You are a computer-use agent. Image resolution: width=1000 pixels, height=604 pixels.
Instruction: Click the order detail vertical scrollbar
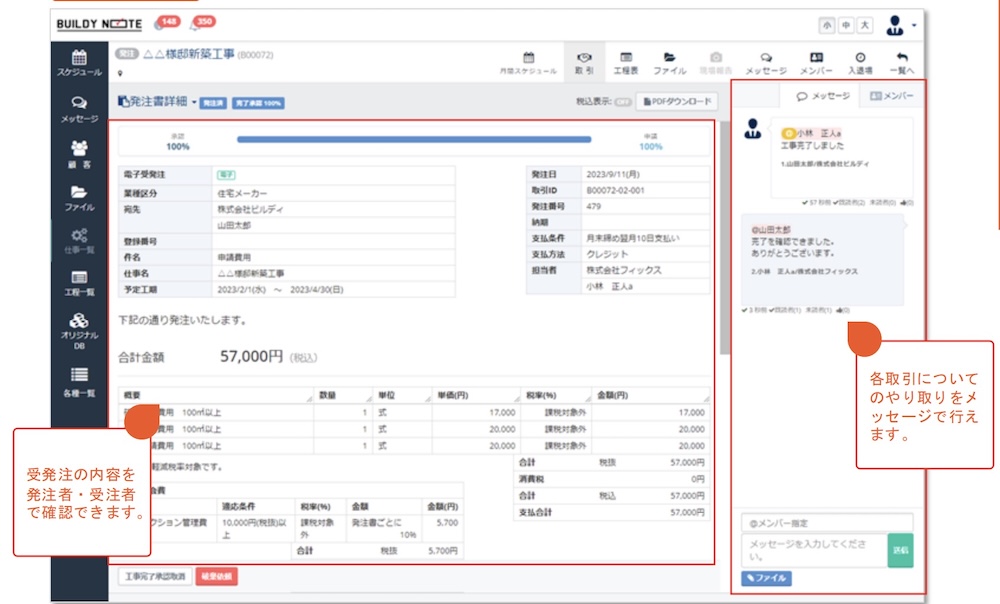point(724,240)
